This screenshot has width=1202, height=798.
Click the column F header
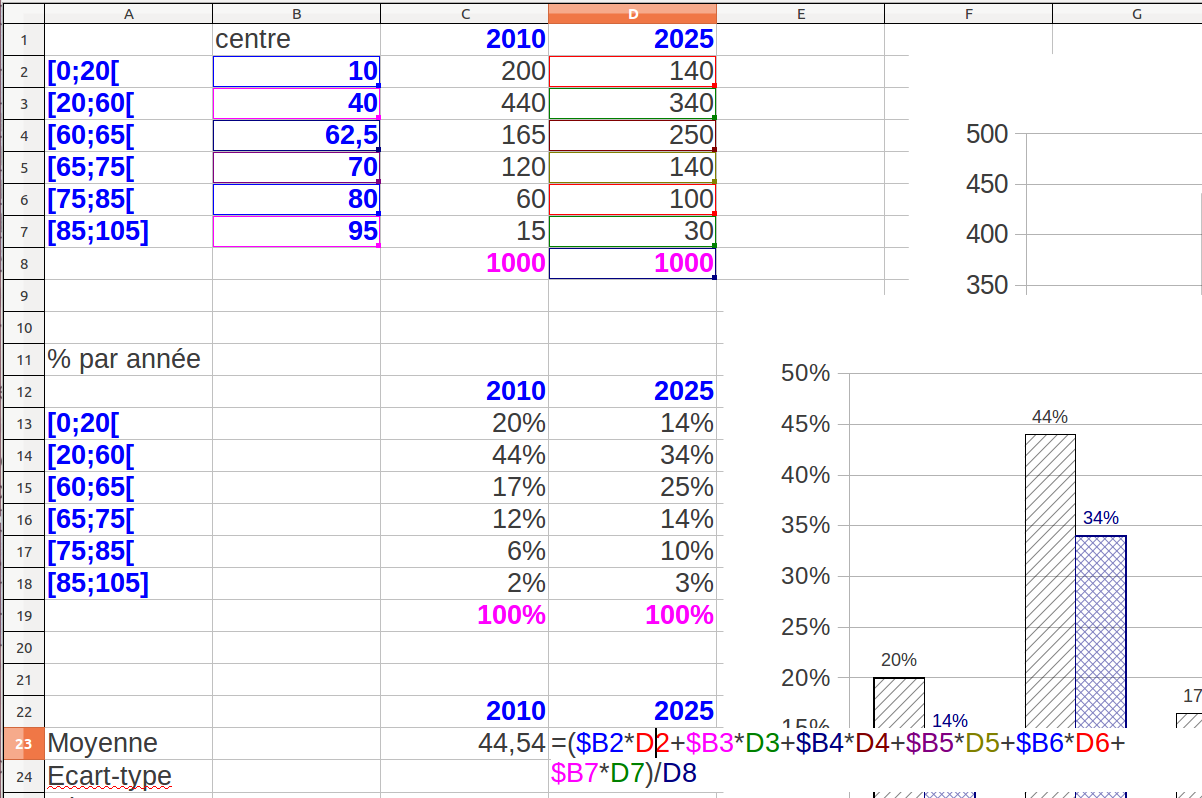coord(968,13)
